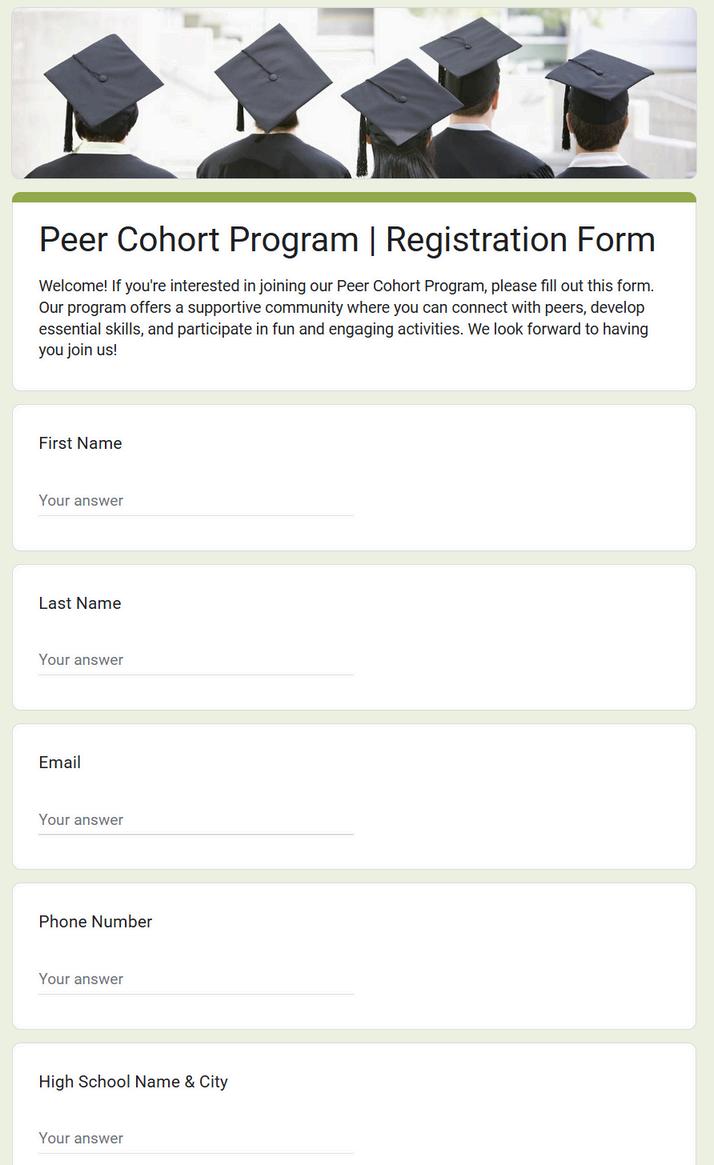Focus the High School Name & City field

pos(195,1138)
